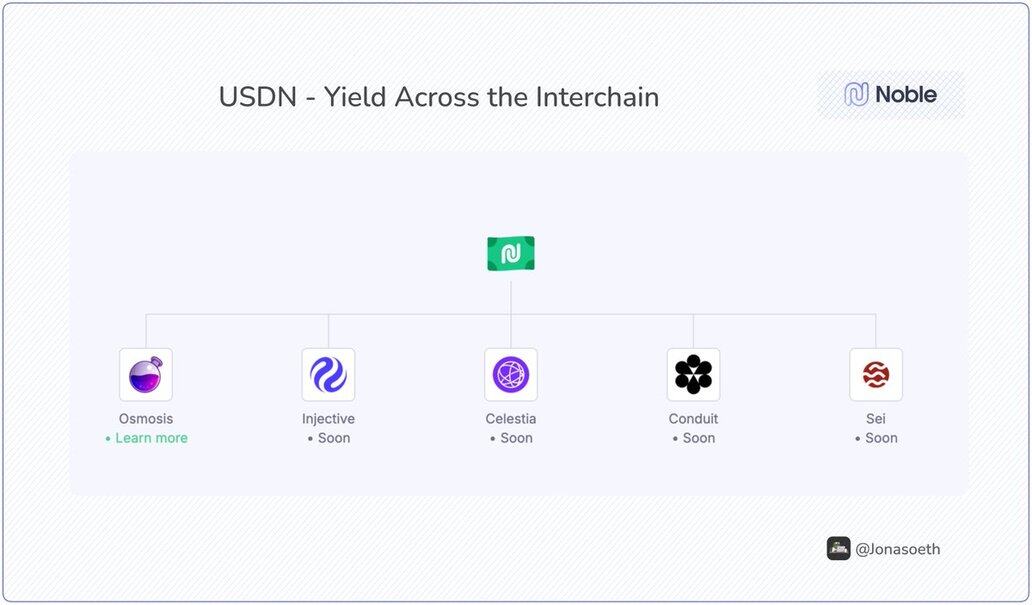Screen dimensions: 1032x605
Task: Click the Soon status under Celestia
Action: (x=516, y=438)
